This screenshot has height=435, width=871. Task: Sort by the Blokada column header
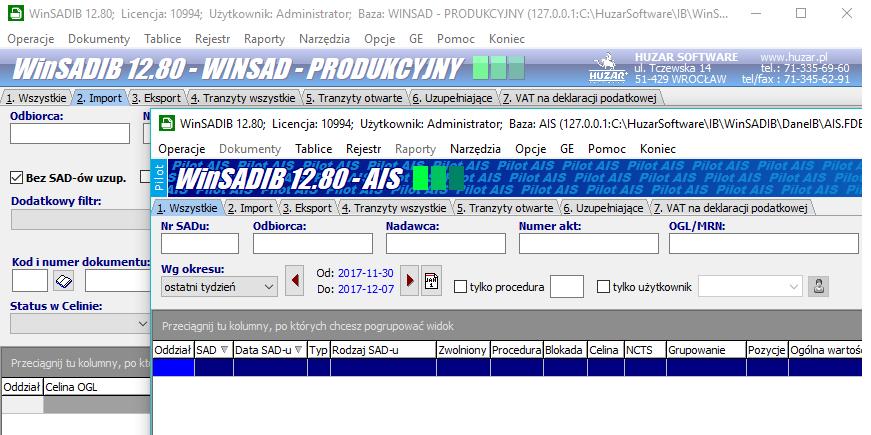[x=564, y=350]
